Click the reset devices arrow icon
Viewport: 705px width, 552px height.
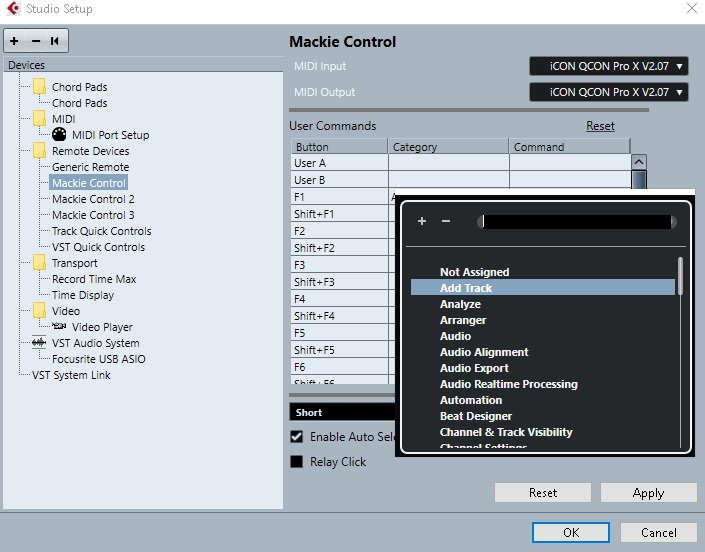pos(55,41)
